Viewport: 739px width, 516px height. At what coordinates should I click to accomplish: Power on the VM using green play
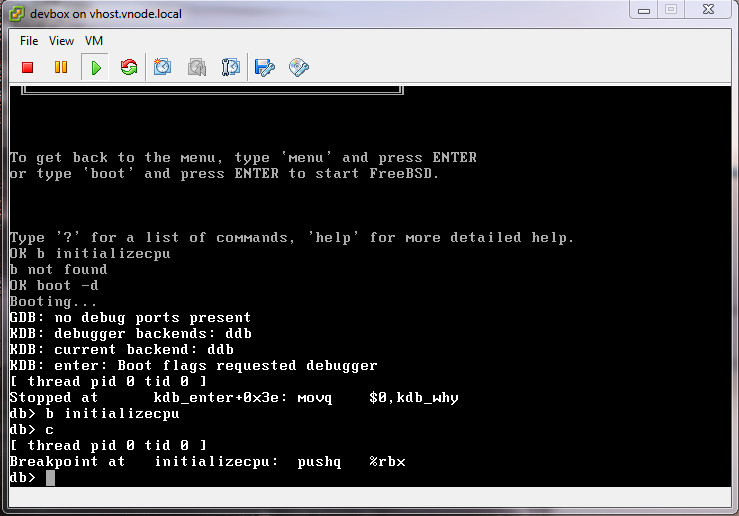(96, 67)
